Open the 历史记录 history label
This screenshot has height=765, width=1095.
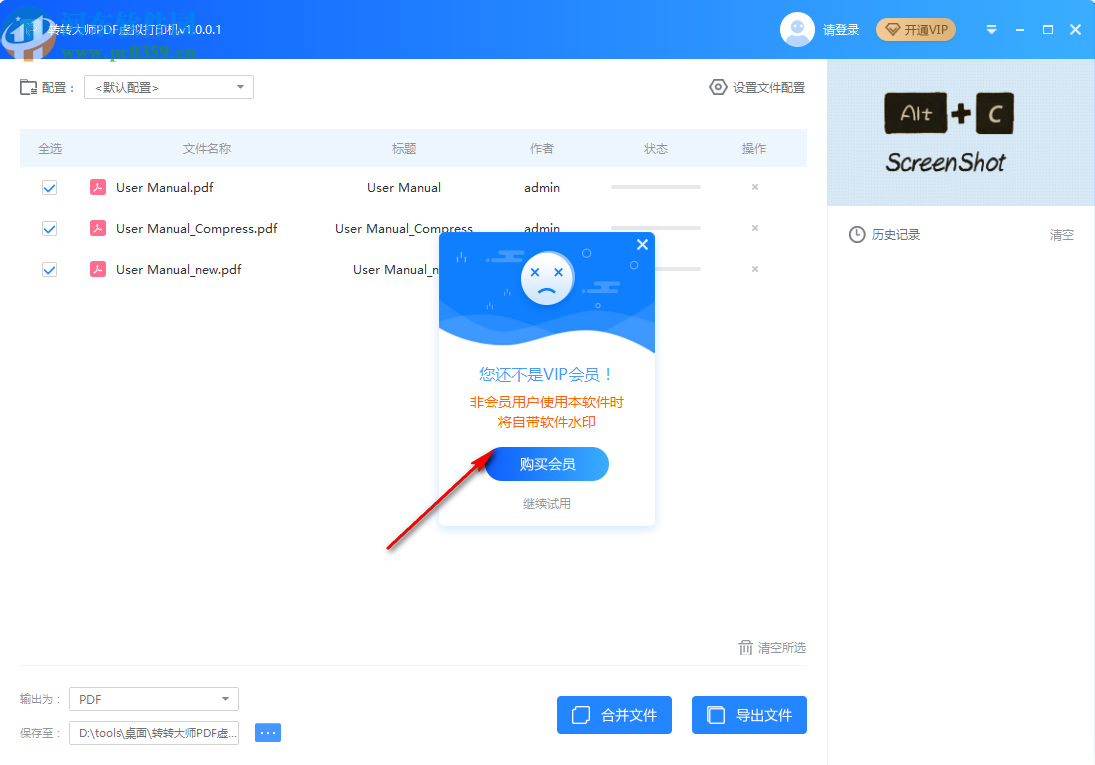pos(896,235)
